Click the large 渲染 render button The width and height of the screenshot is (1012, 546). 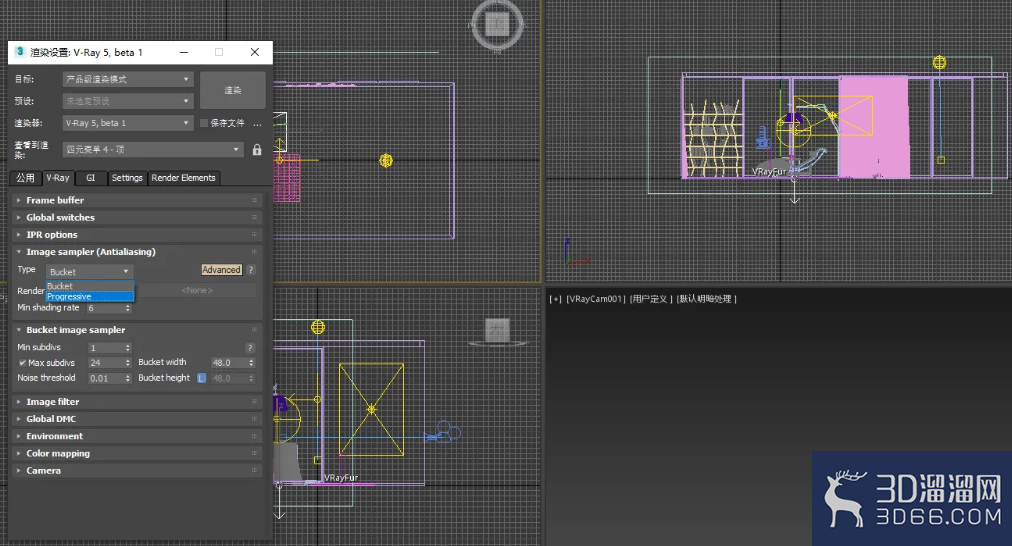pos(233,90)
